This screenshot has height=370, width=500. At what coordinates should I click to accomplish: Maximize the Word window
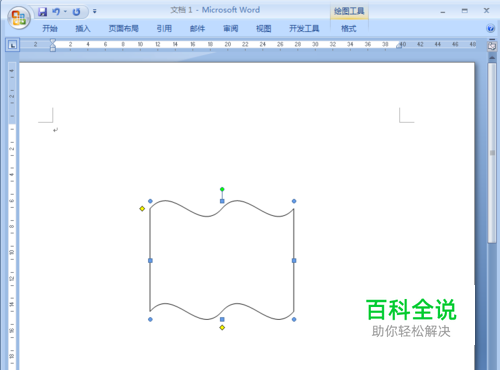pos(464,11)
